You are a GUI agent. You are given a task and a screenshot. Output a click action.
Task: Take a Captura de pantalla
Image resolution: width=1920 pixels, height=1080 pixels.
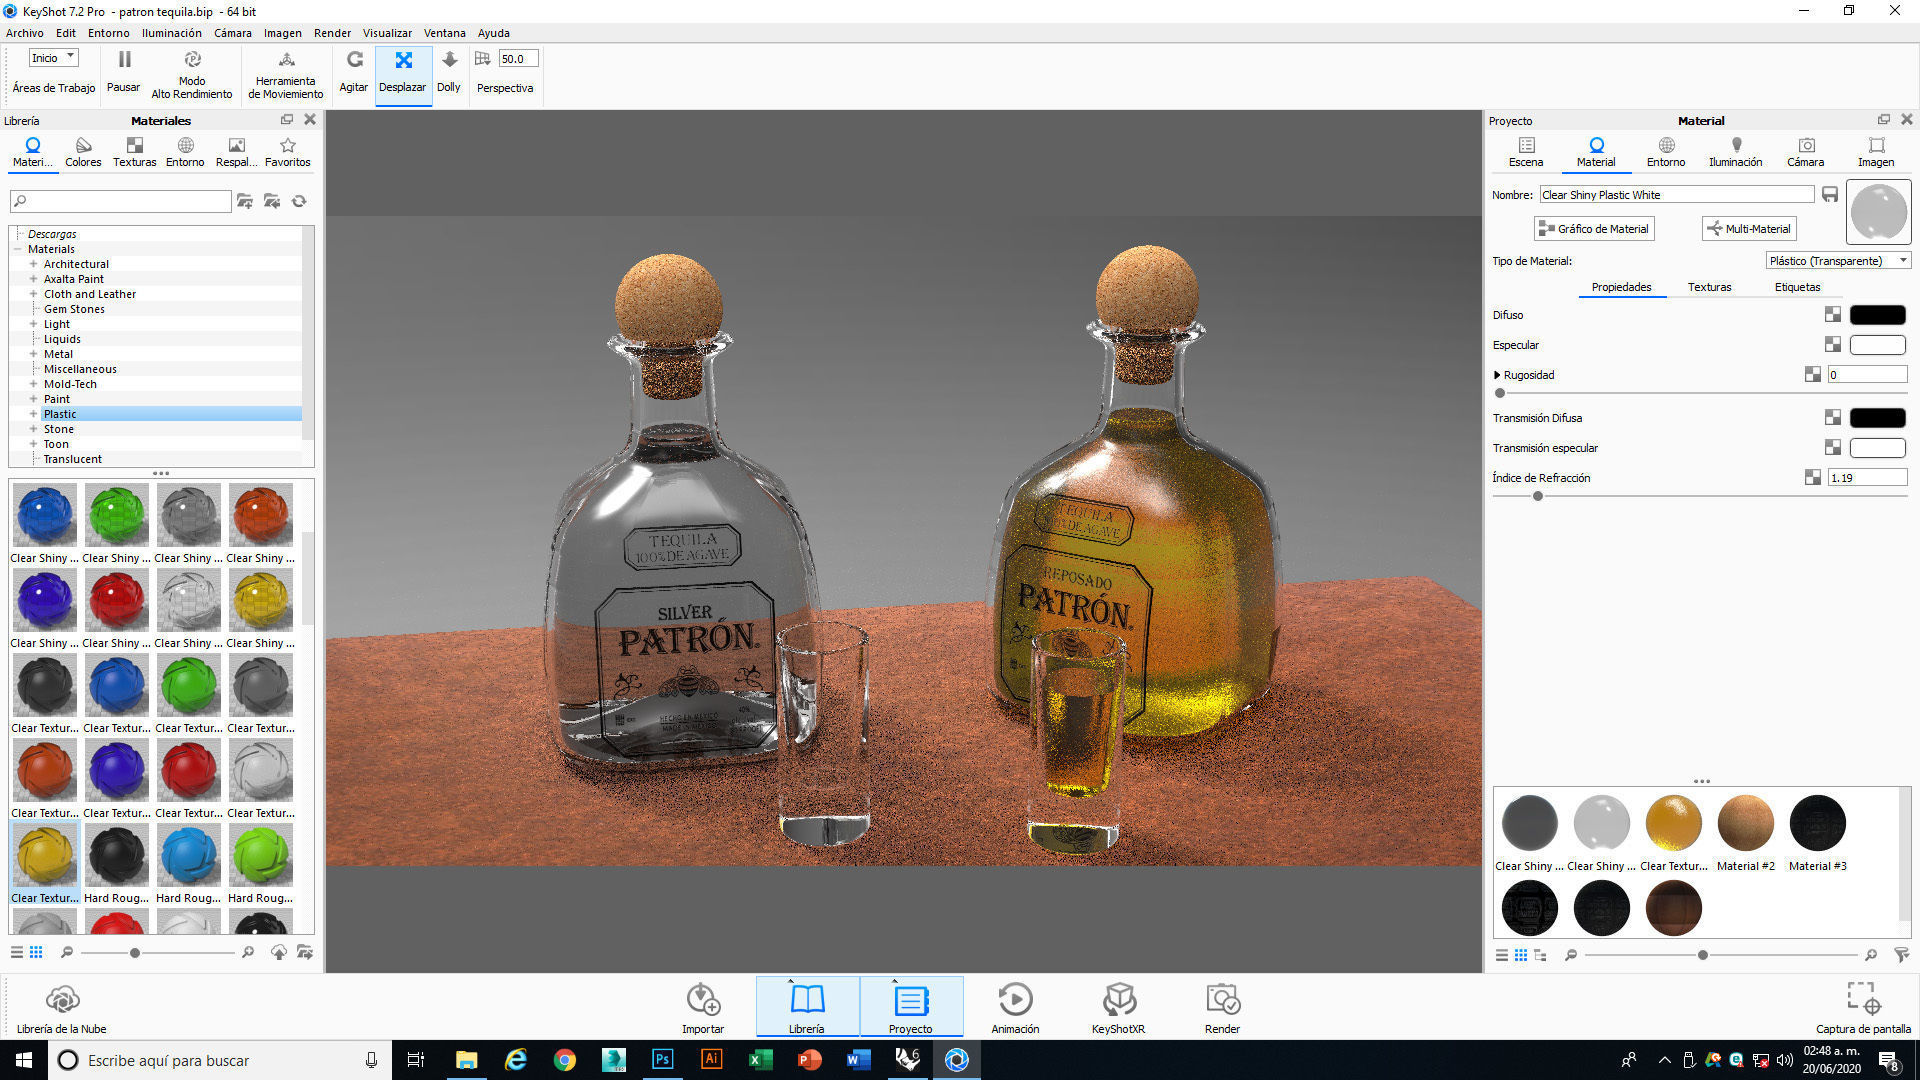[1863, 1008]
